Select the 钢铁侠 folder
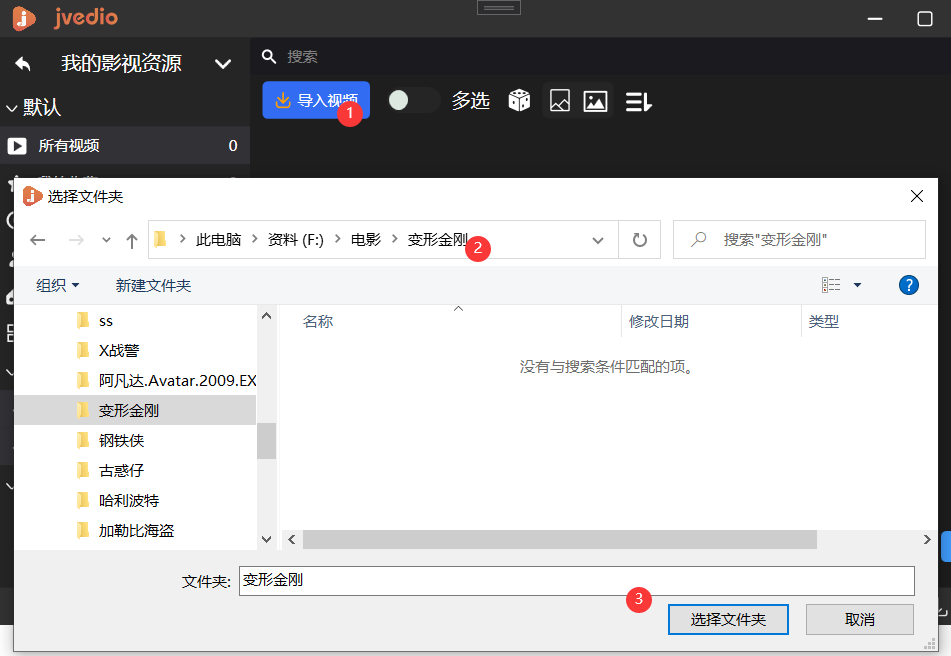Viewport: 951px width, 656px height. [121, 441]
